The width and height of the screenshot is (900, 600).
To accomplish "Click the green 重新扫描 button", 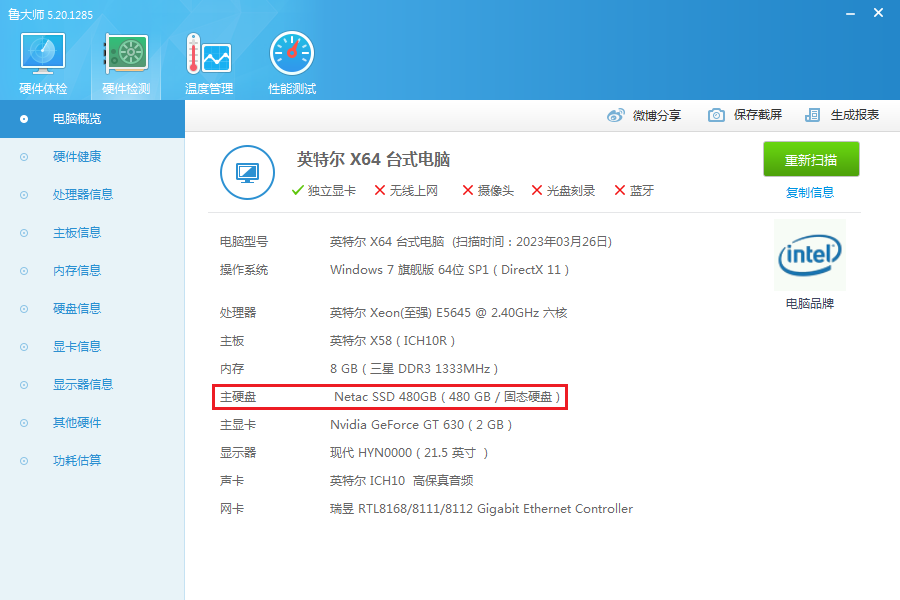I will point(811,159).
